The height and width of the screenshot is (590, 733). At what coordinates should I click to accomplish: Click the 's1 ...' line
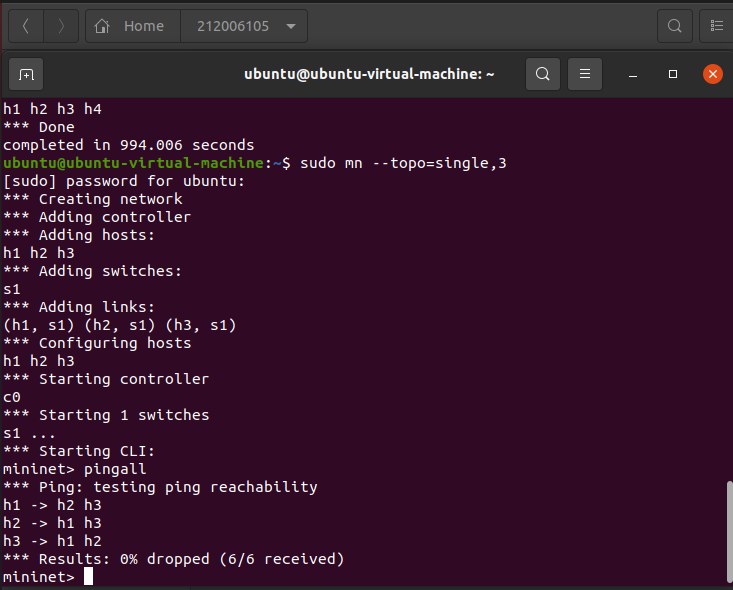(x=29, y=433)
